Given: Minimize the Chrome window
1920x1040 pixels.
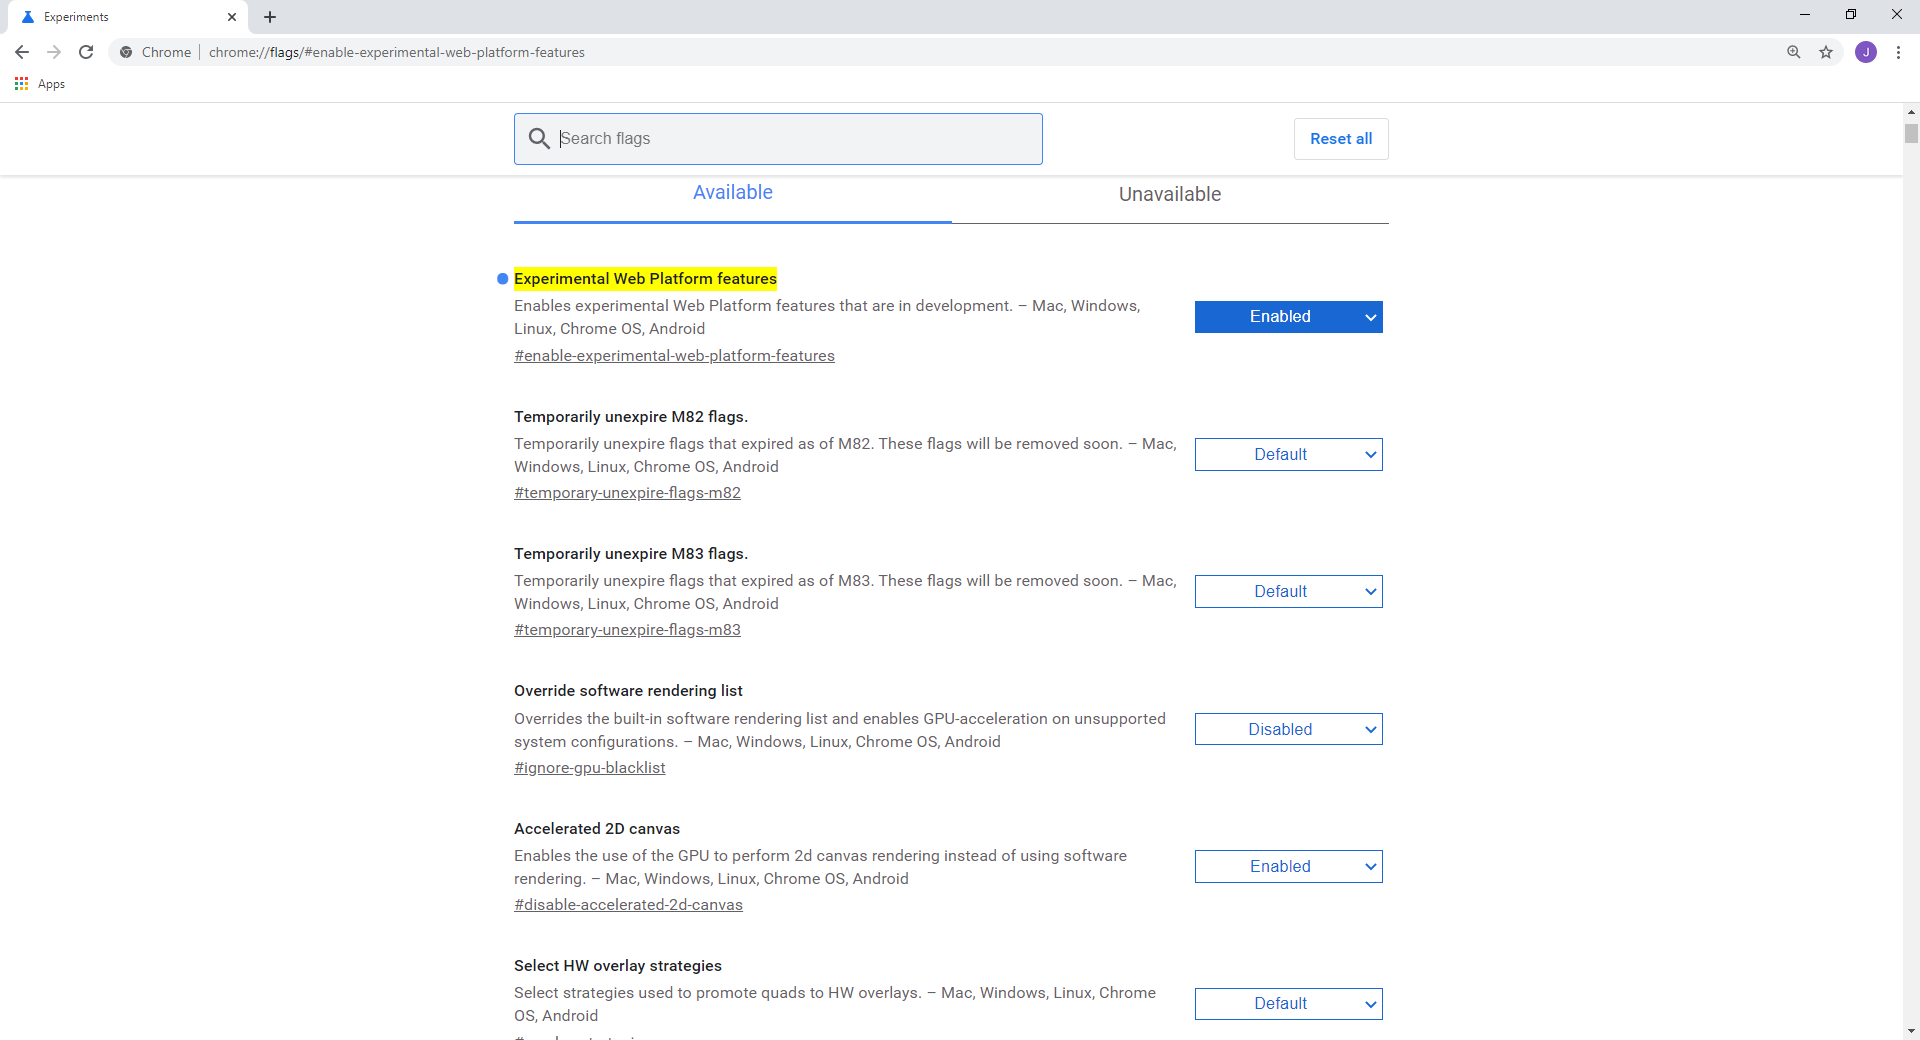Looking at the screenshot, I should tap(1805, 15).
